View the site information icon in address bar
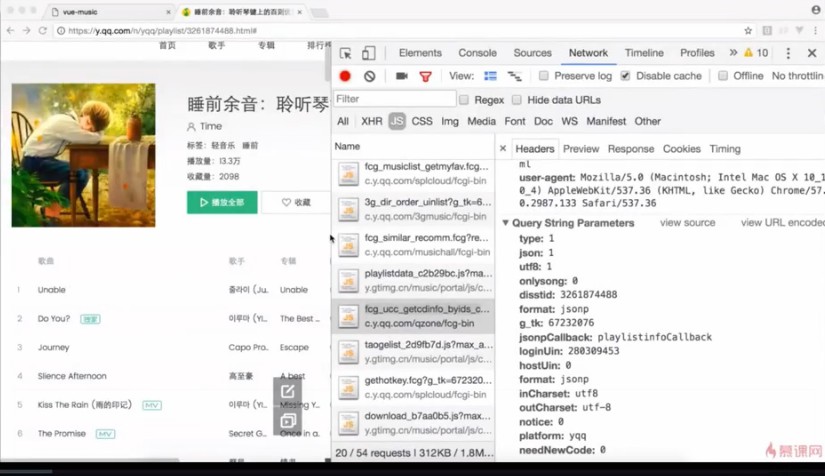Viewport: 825px width, 476px height. coord(61,31)
